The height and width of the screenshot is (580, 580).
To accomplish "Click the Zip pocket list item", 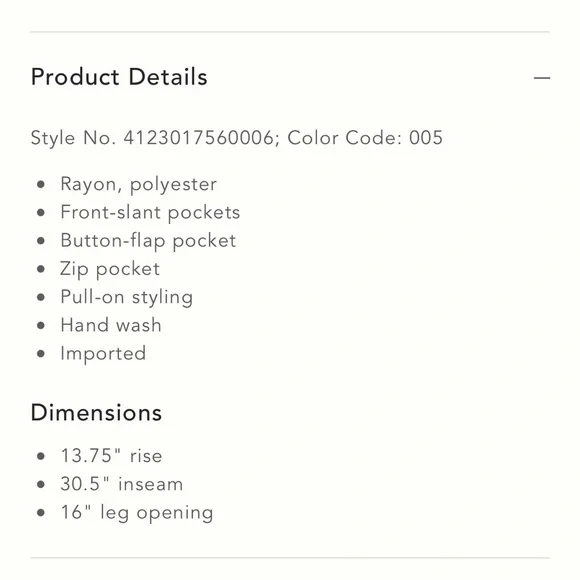I will [x=110, y=269].
